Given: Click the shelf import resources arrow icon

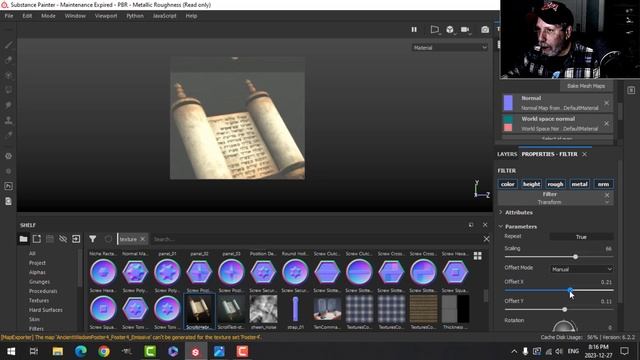Looking at the screenshot, I should click(x=76, y=239).
